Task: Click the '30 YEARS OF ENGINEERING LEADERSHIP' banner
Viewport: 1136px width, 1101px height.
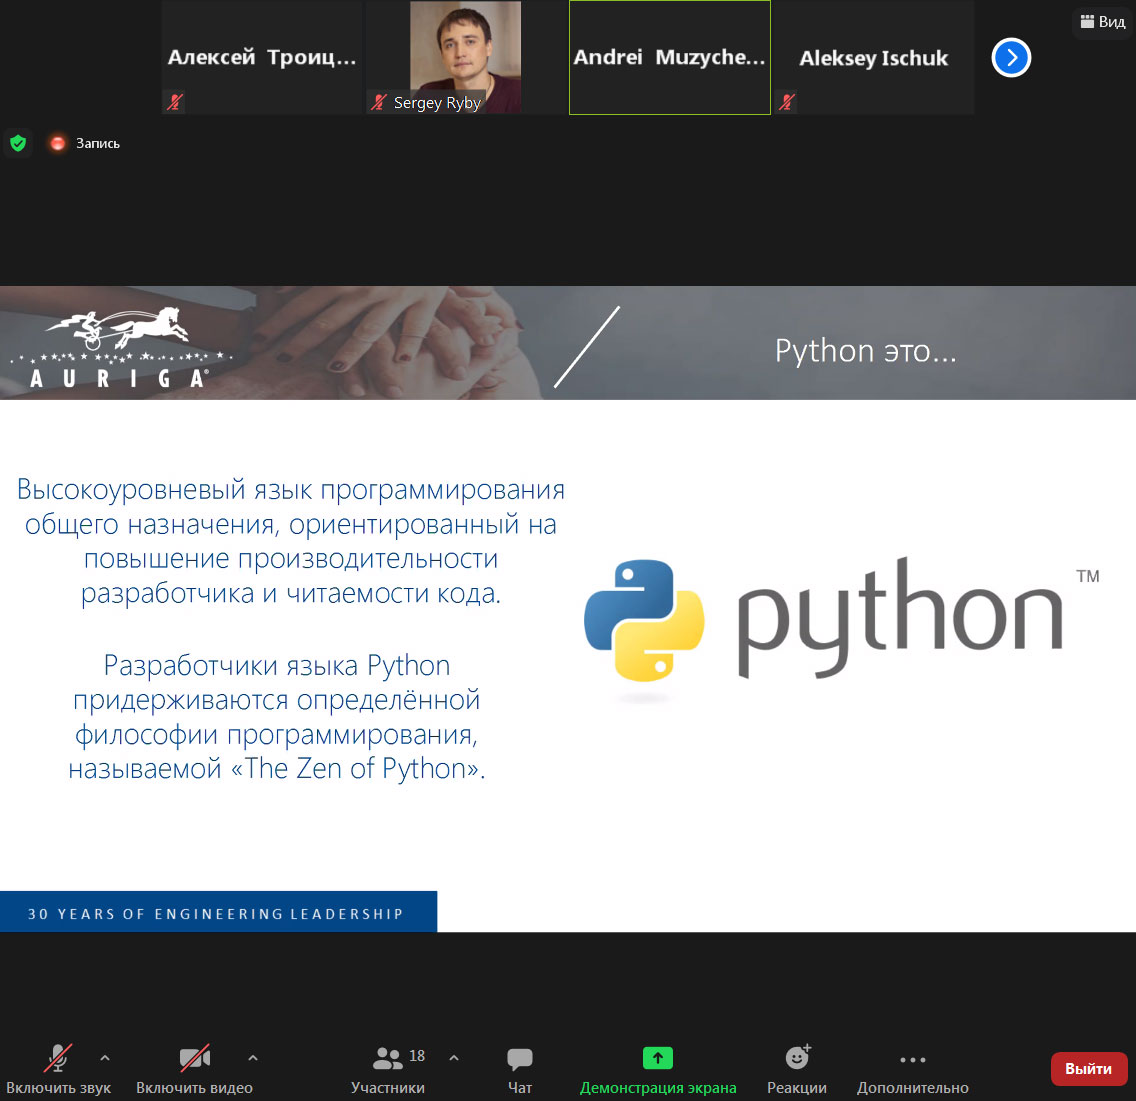Action: click(218, 912)
